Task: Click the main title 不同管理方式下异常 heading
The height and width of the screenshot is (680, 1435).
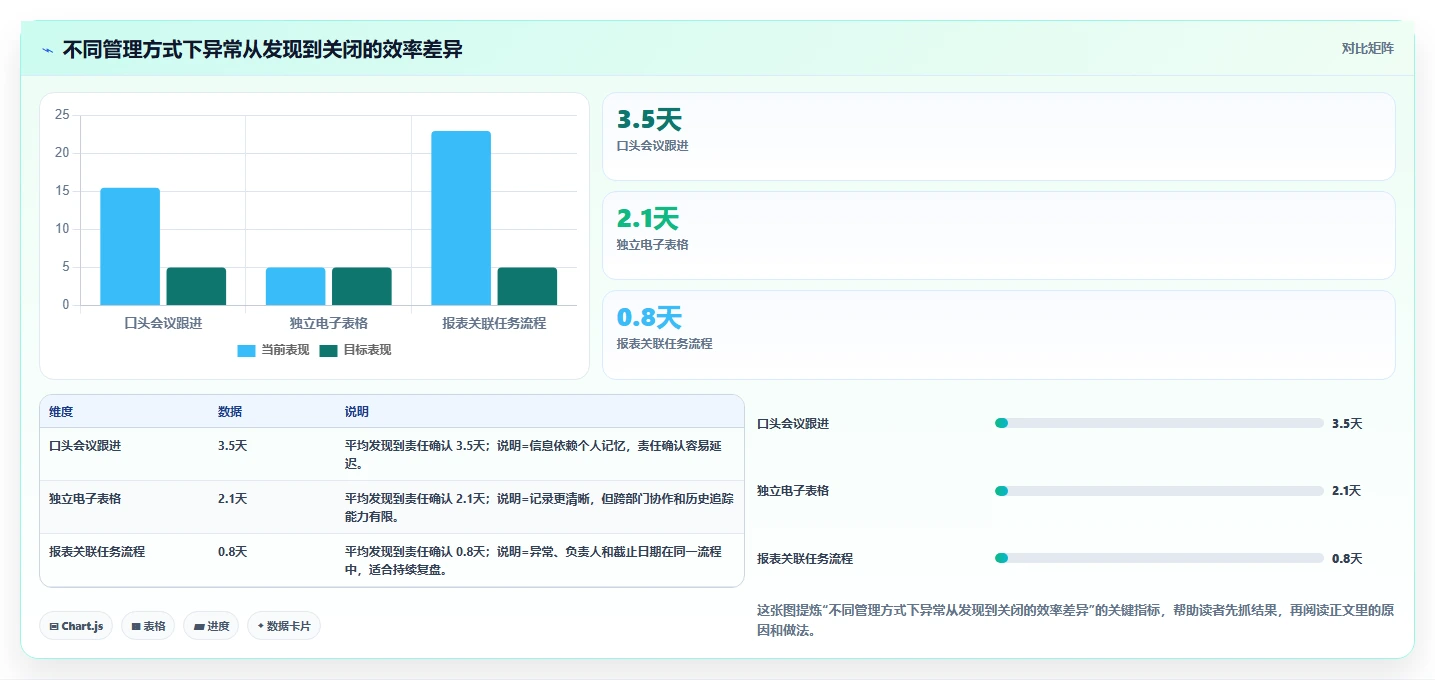Action: click(262, 49)
